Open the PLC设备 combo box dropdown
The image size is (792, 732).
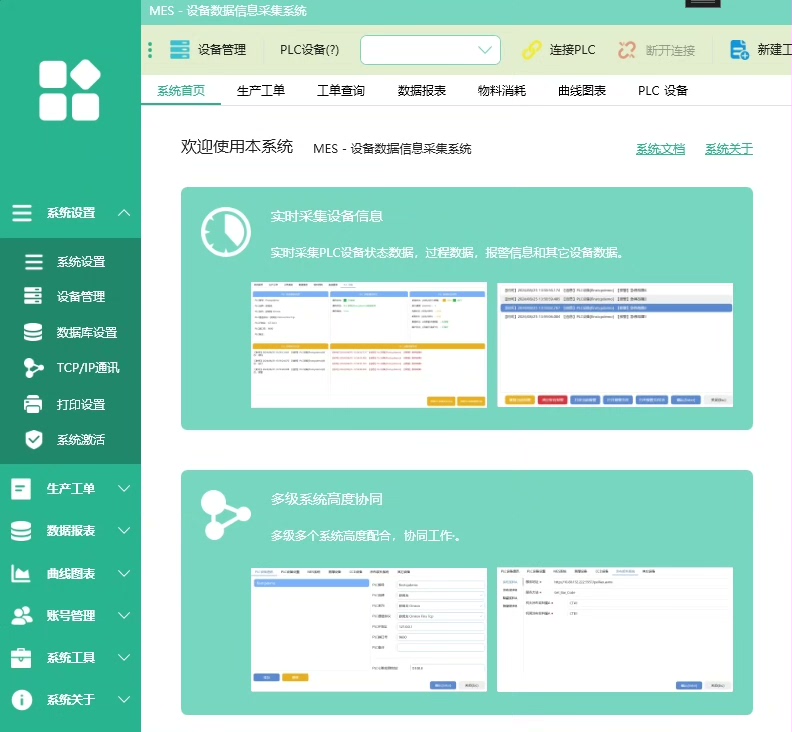[485, 50]
